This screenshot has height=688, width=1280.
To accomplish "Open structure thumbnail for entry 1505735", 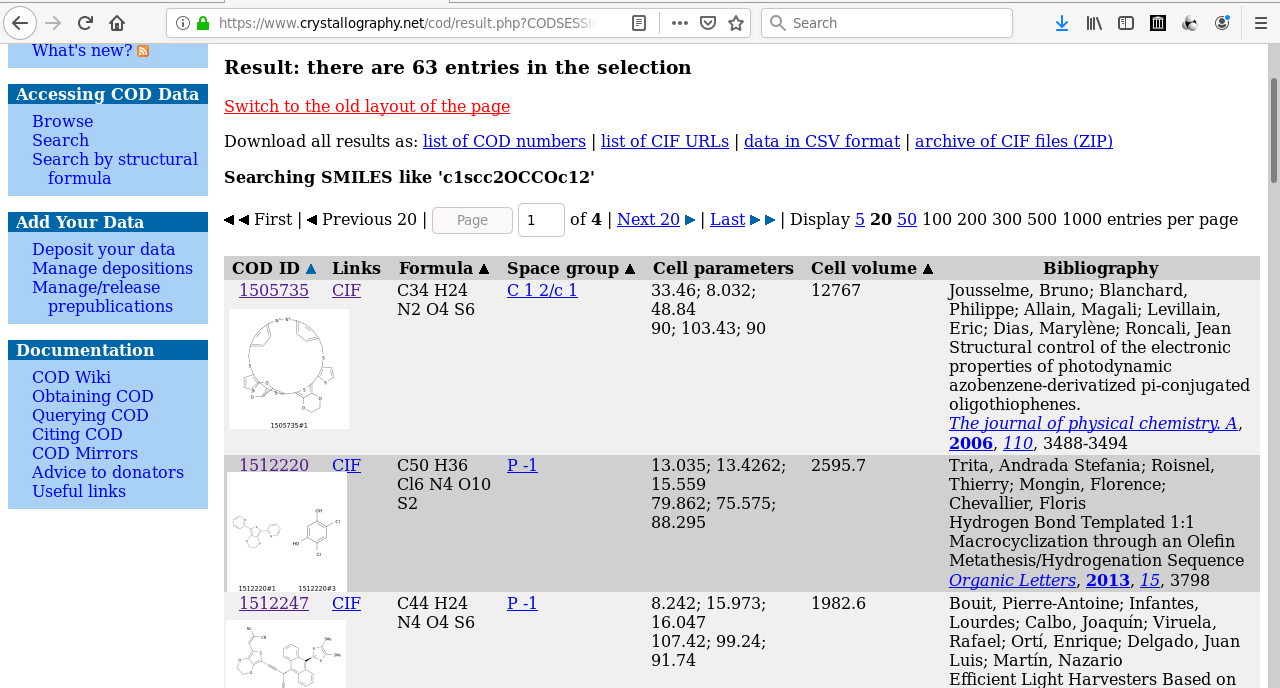I will [x=288, y=369].
